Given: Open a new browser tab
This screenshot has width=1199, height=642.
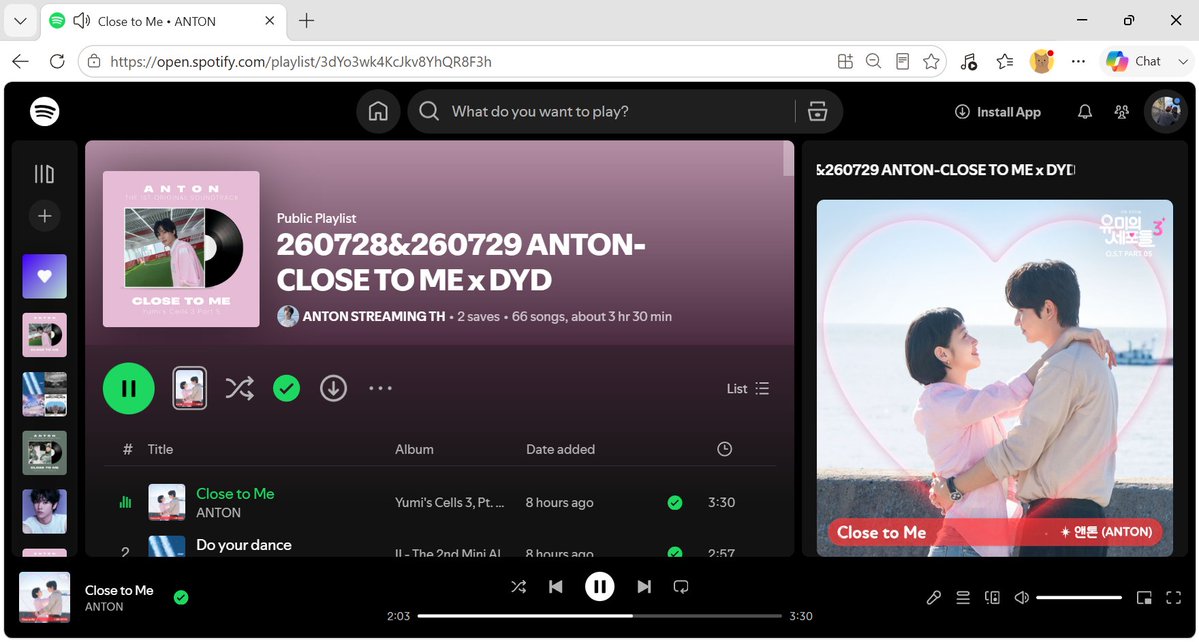Looking at the screenshot, I should click(x=306, y=21).
